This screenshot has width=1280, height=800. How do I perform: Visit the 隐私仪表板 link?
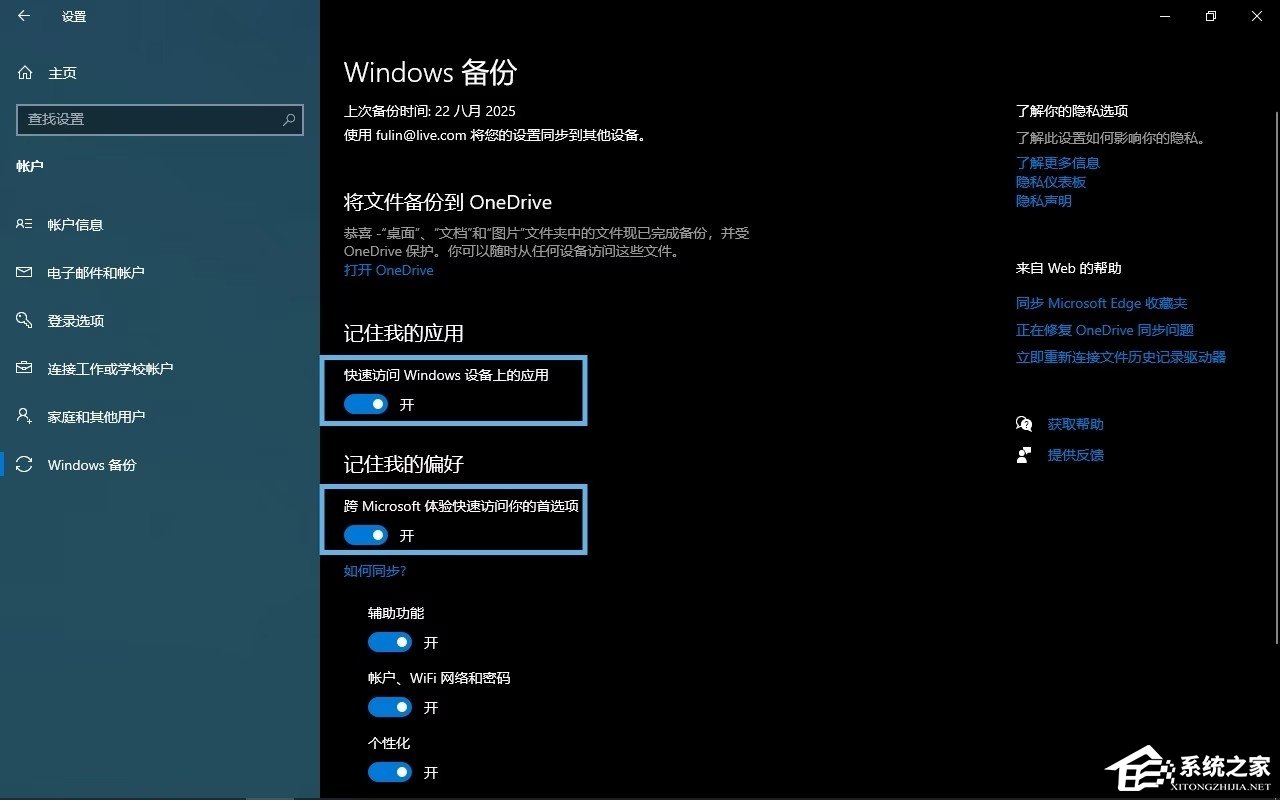[x=1050, y=181]
